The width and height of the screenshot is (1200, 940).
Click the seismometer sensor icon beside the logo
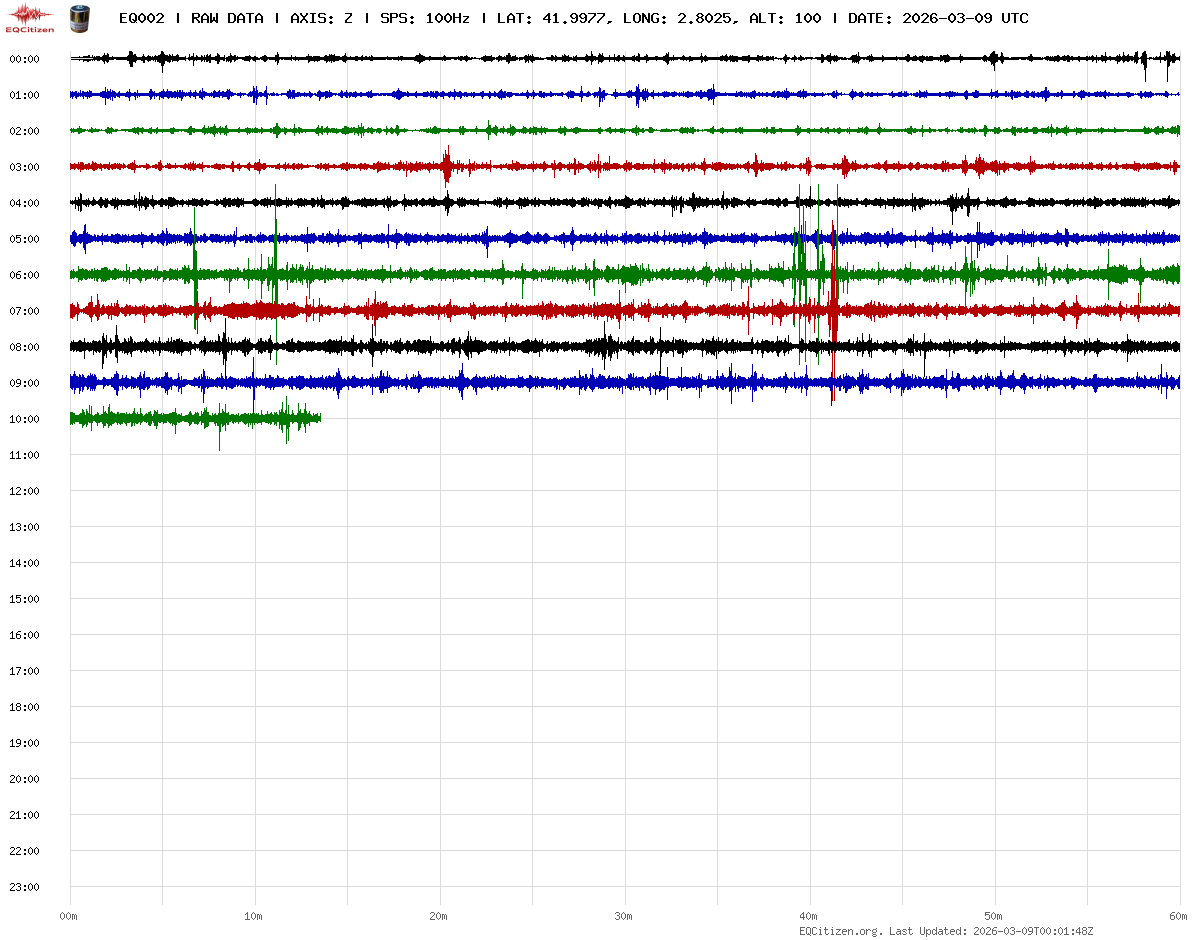tap(78, 17)
